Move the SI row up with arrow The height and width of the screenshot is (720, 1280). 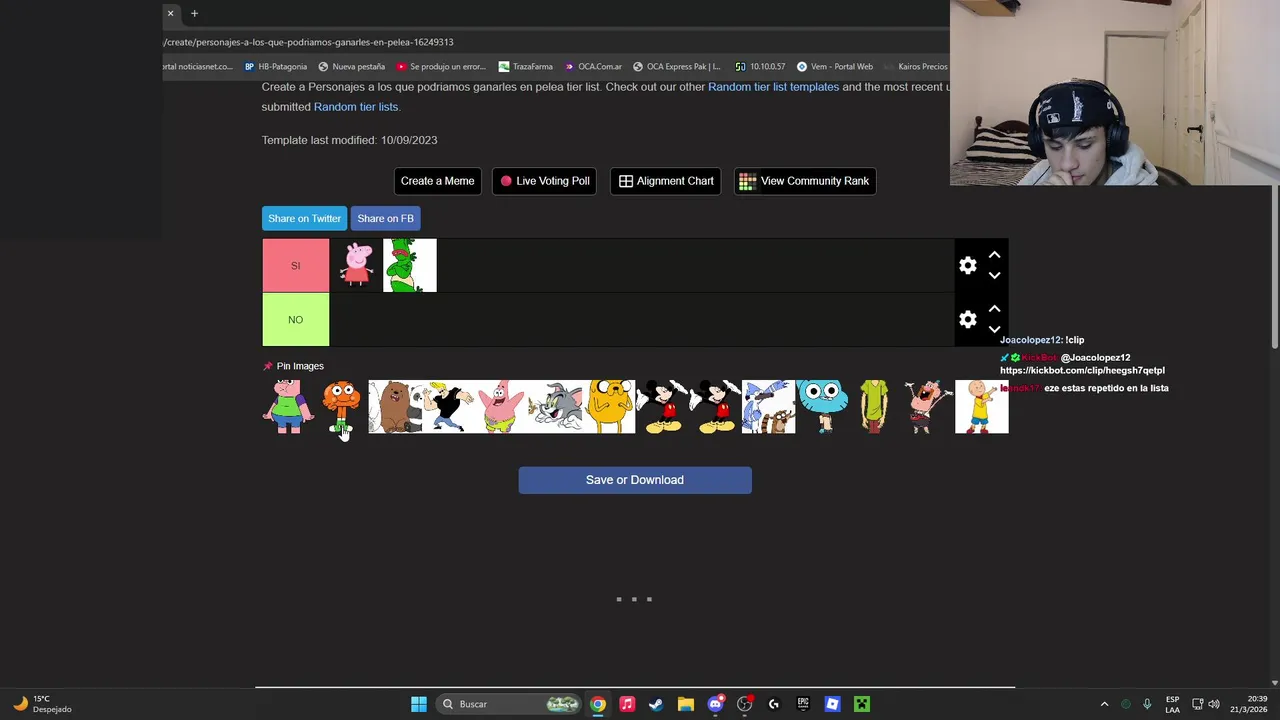pyautogui.click(x=994, y=256)
